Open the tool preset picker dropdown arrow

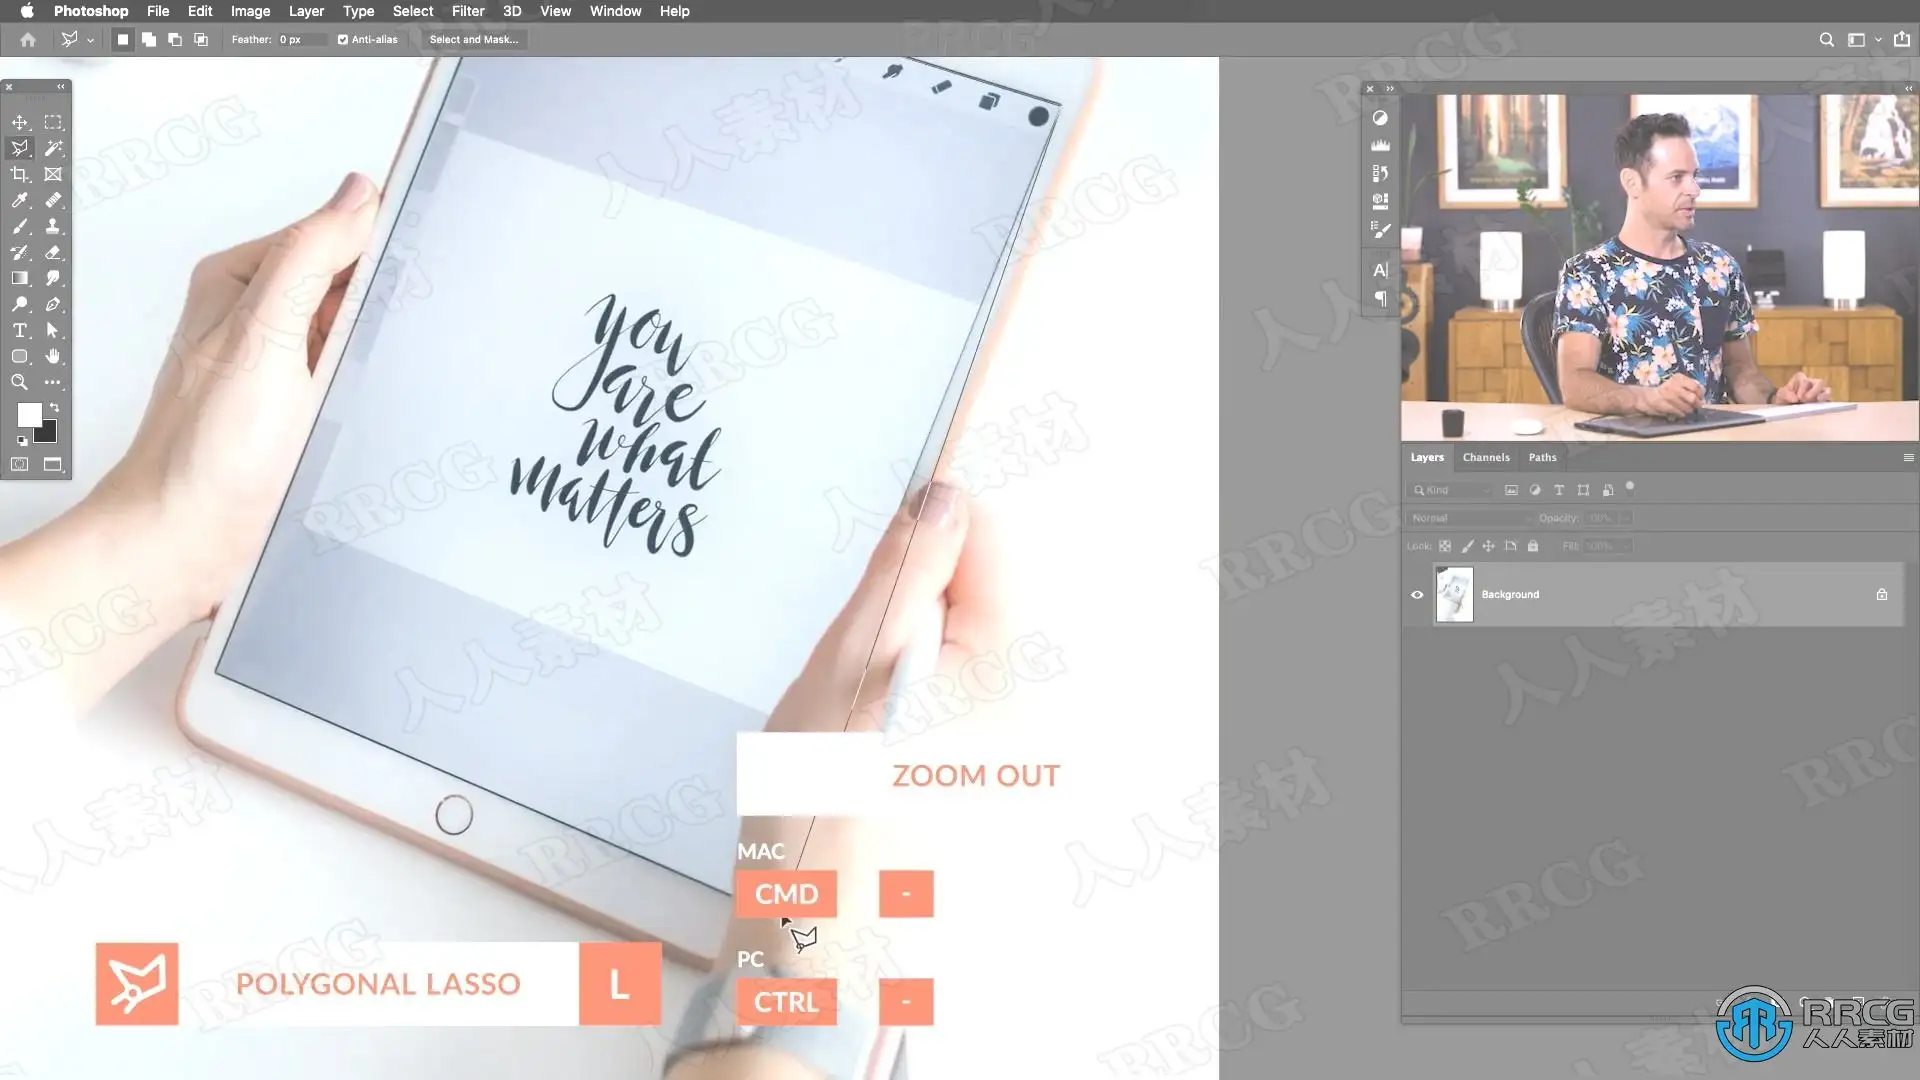point(90,41)
